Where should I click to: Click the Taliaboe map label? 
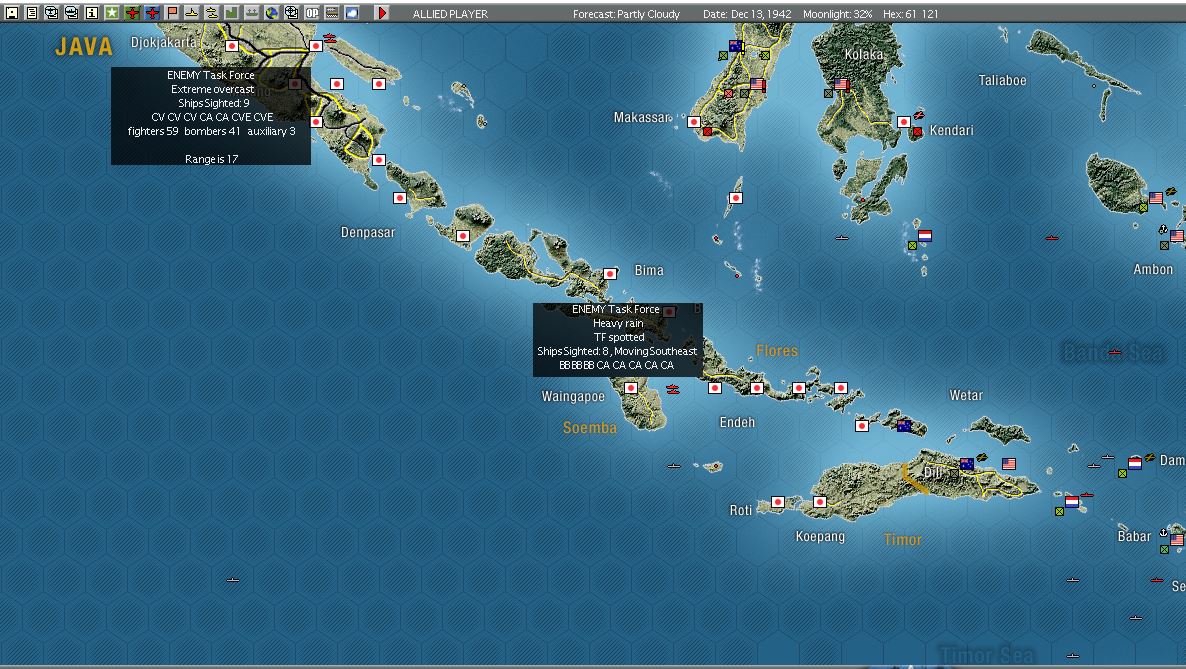coord(1002,80)
